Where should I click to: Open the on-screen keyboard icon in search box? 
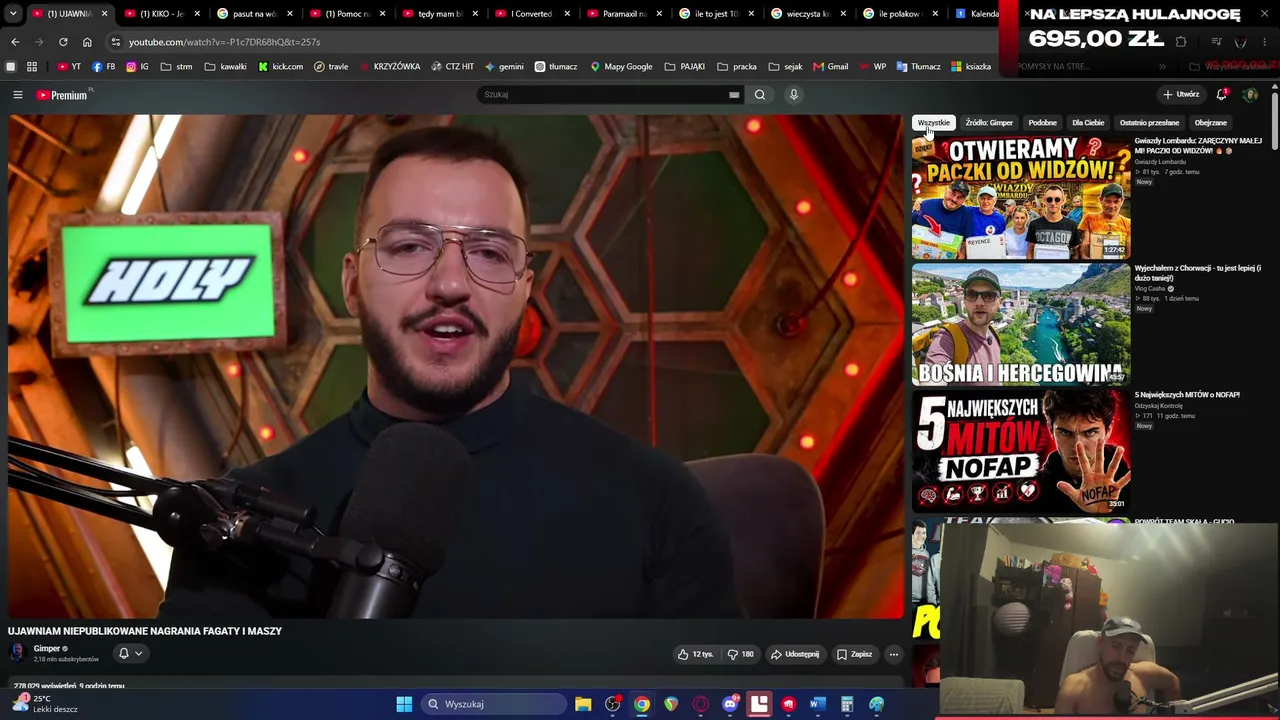click(734, 95)
